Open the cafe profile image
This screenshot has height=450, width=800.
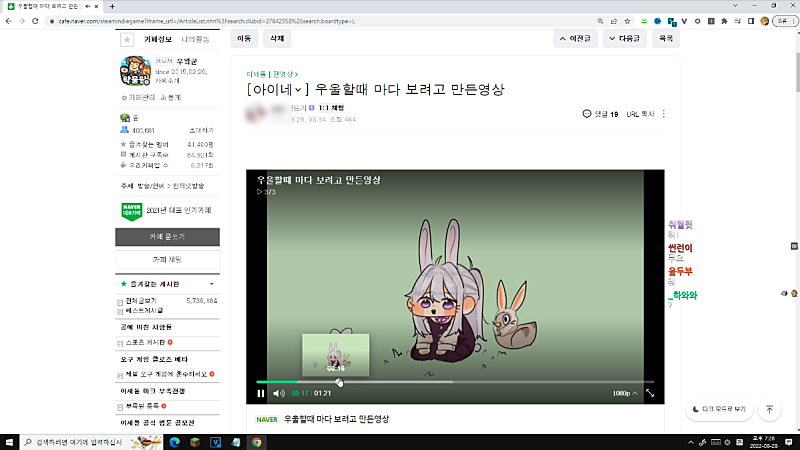pyautogui.click(x=135, y=71)
